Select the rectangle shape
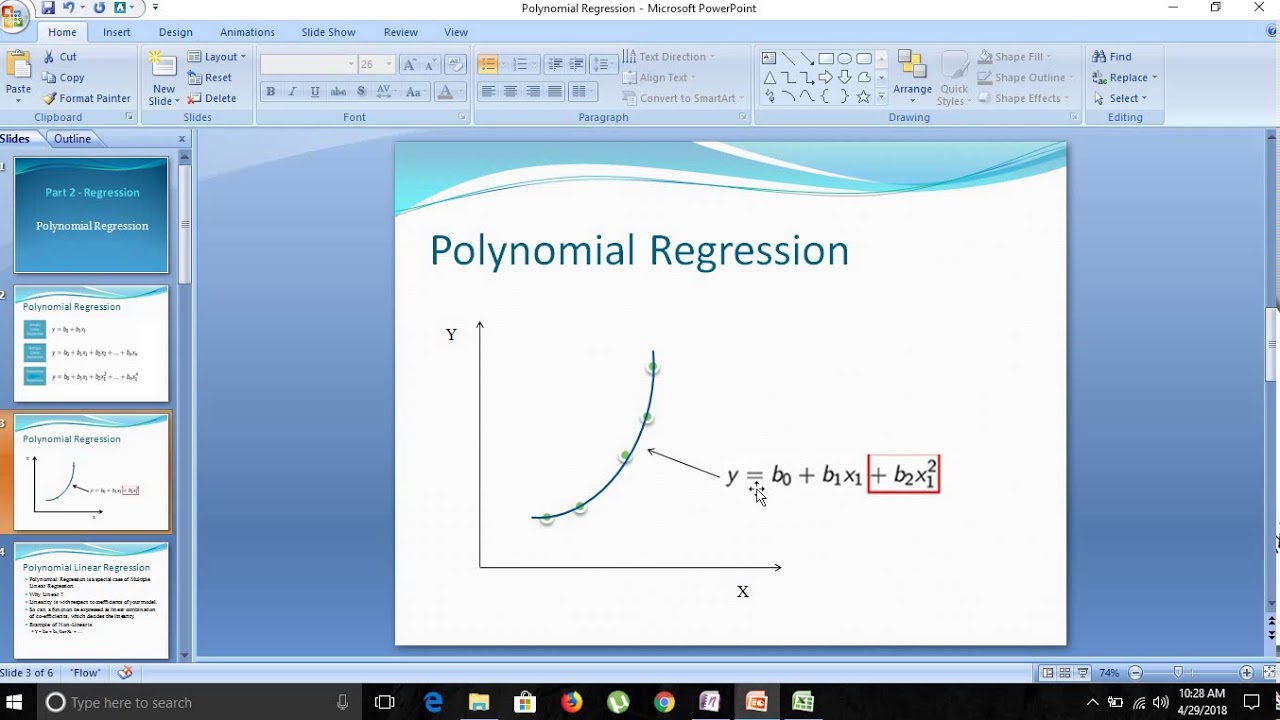This screenshot has width=1280, height=720. coord(826,58)
